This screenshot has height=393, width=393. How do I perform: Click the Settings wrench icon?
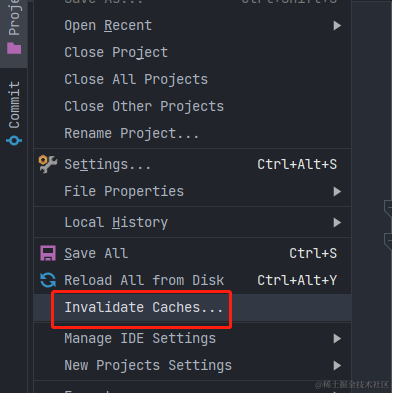48,164
